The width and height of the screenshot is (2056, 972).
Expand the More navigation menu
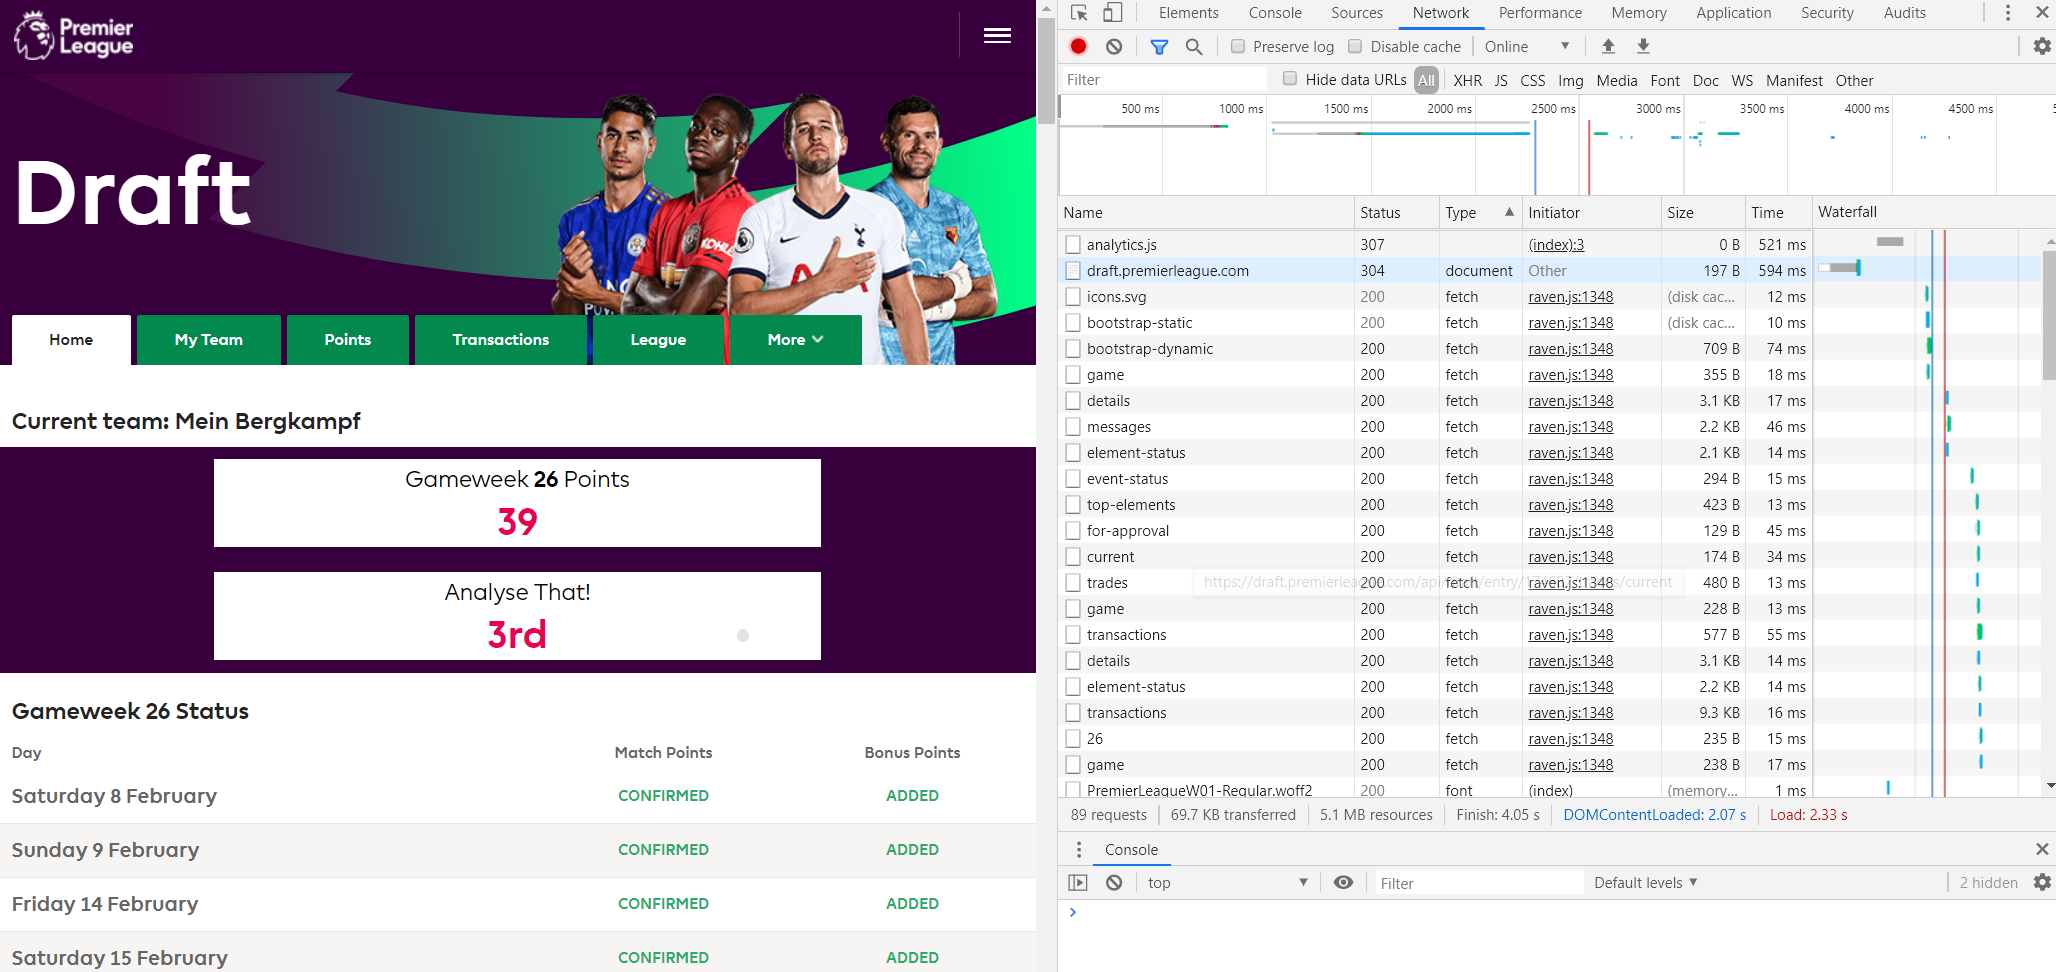pos(796,340)
